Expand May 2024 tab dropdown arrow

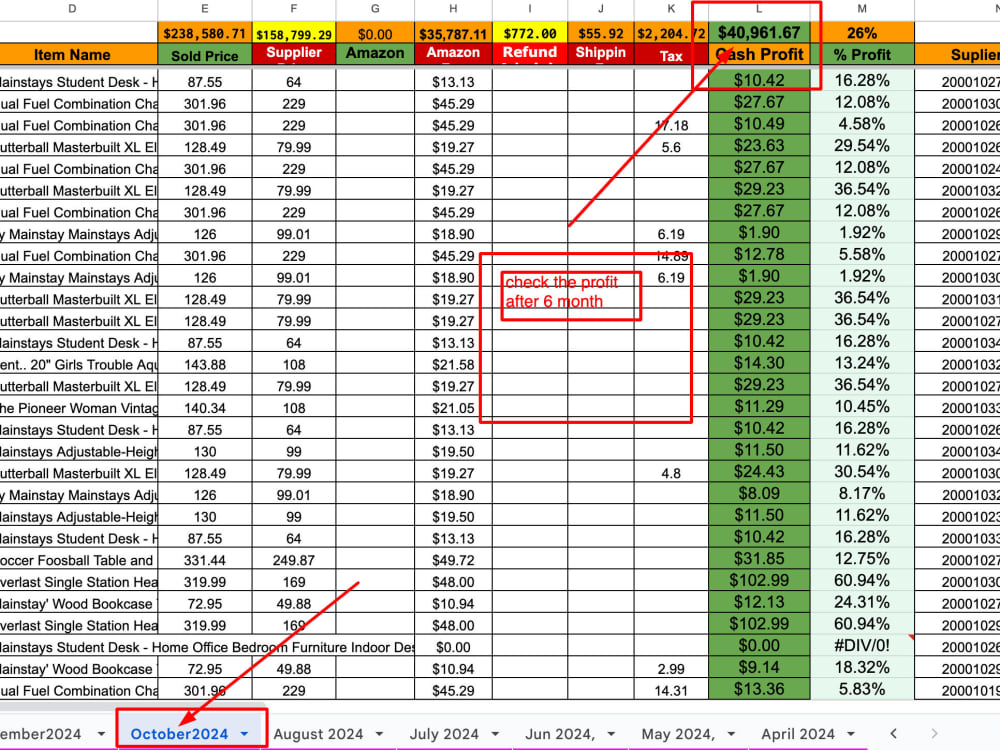(x=731, y=734)
